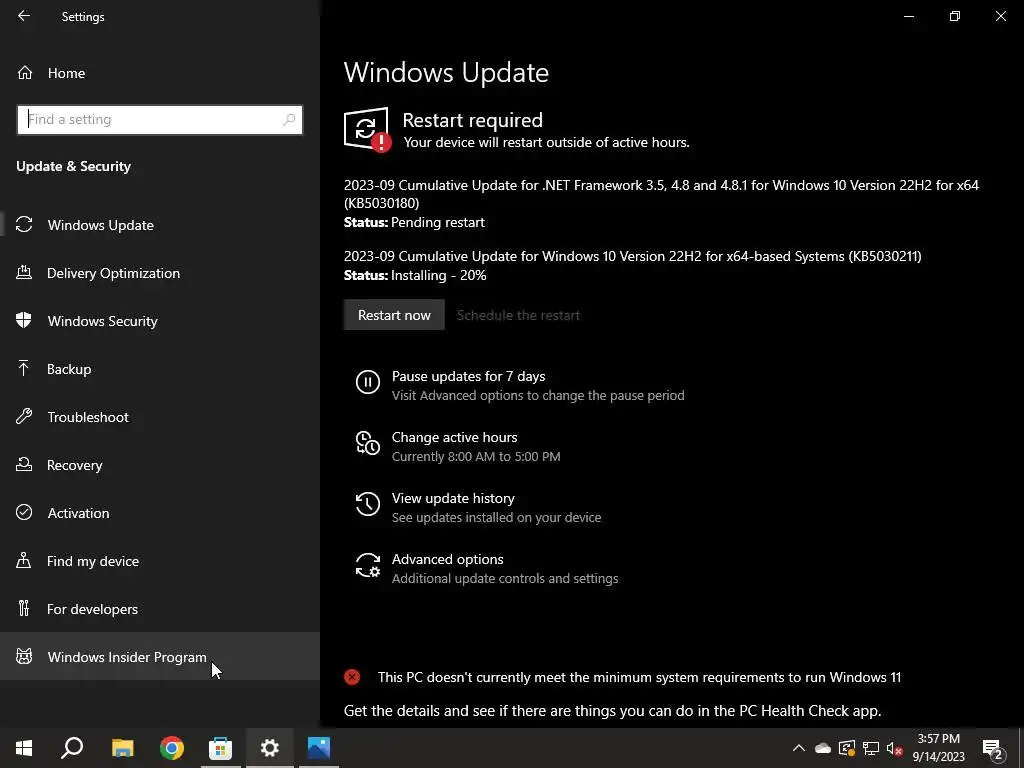Click the restart required status icon

click(x=367, y=129)
